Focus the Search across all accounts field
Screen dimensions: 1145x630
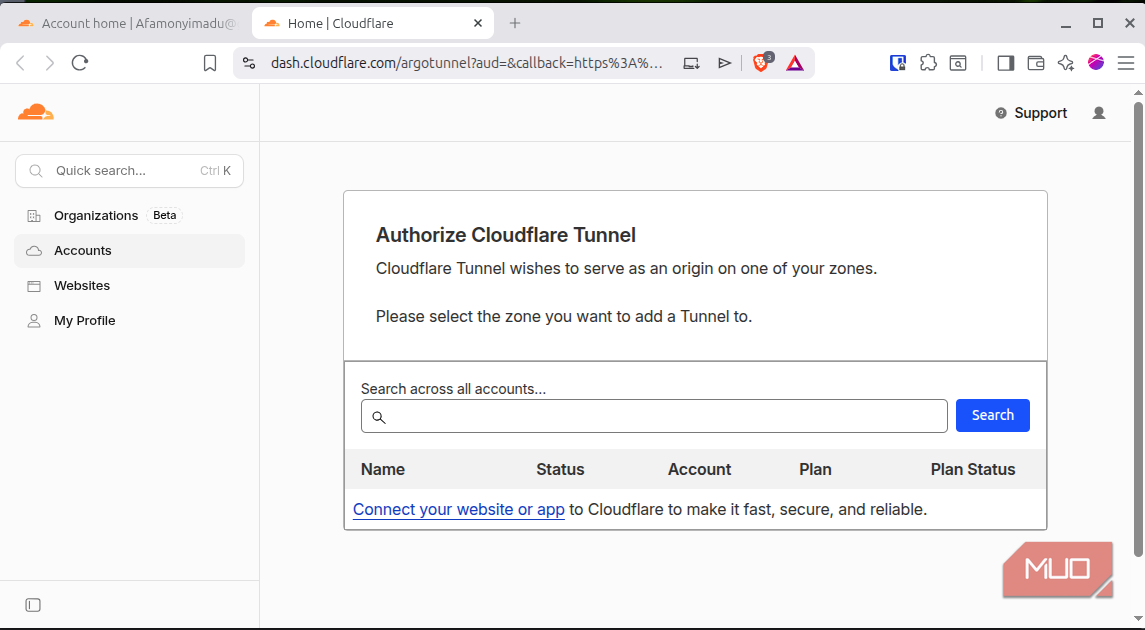click(654, 416)
